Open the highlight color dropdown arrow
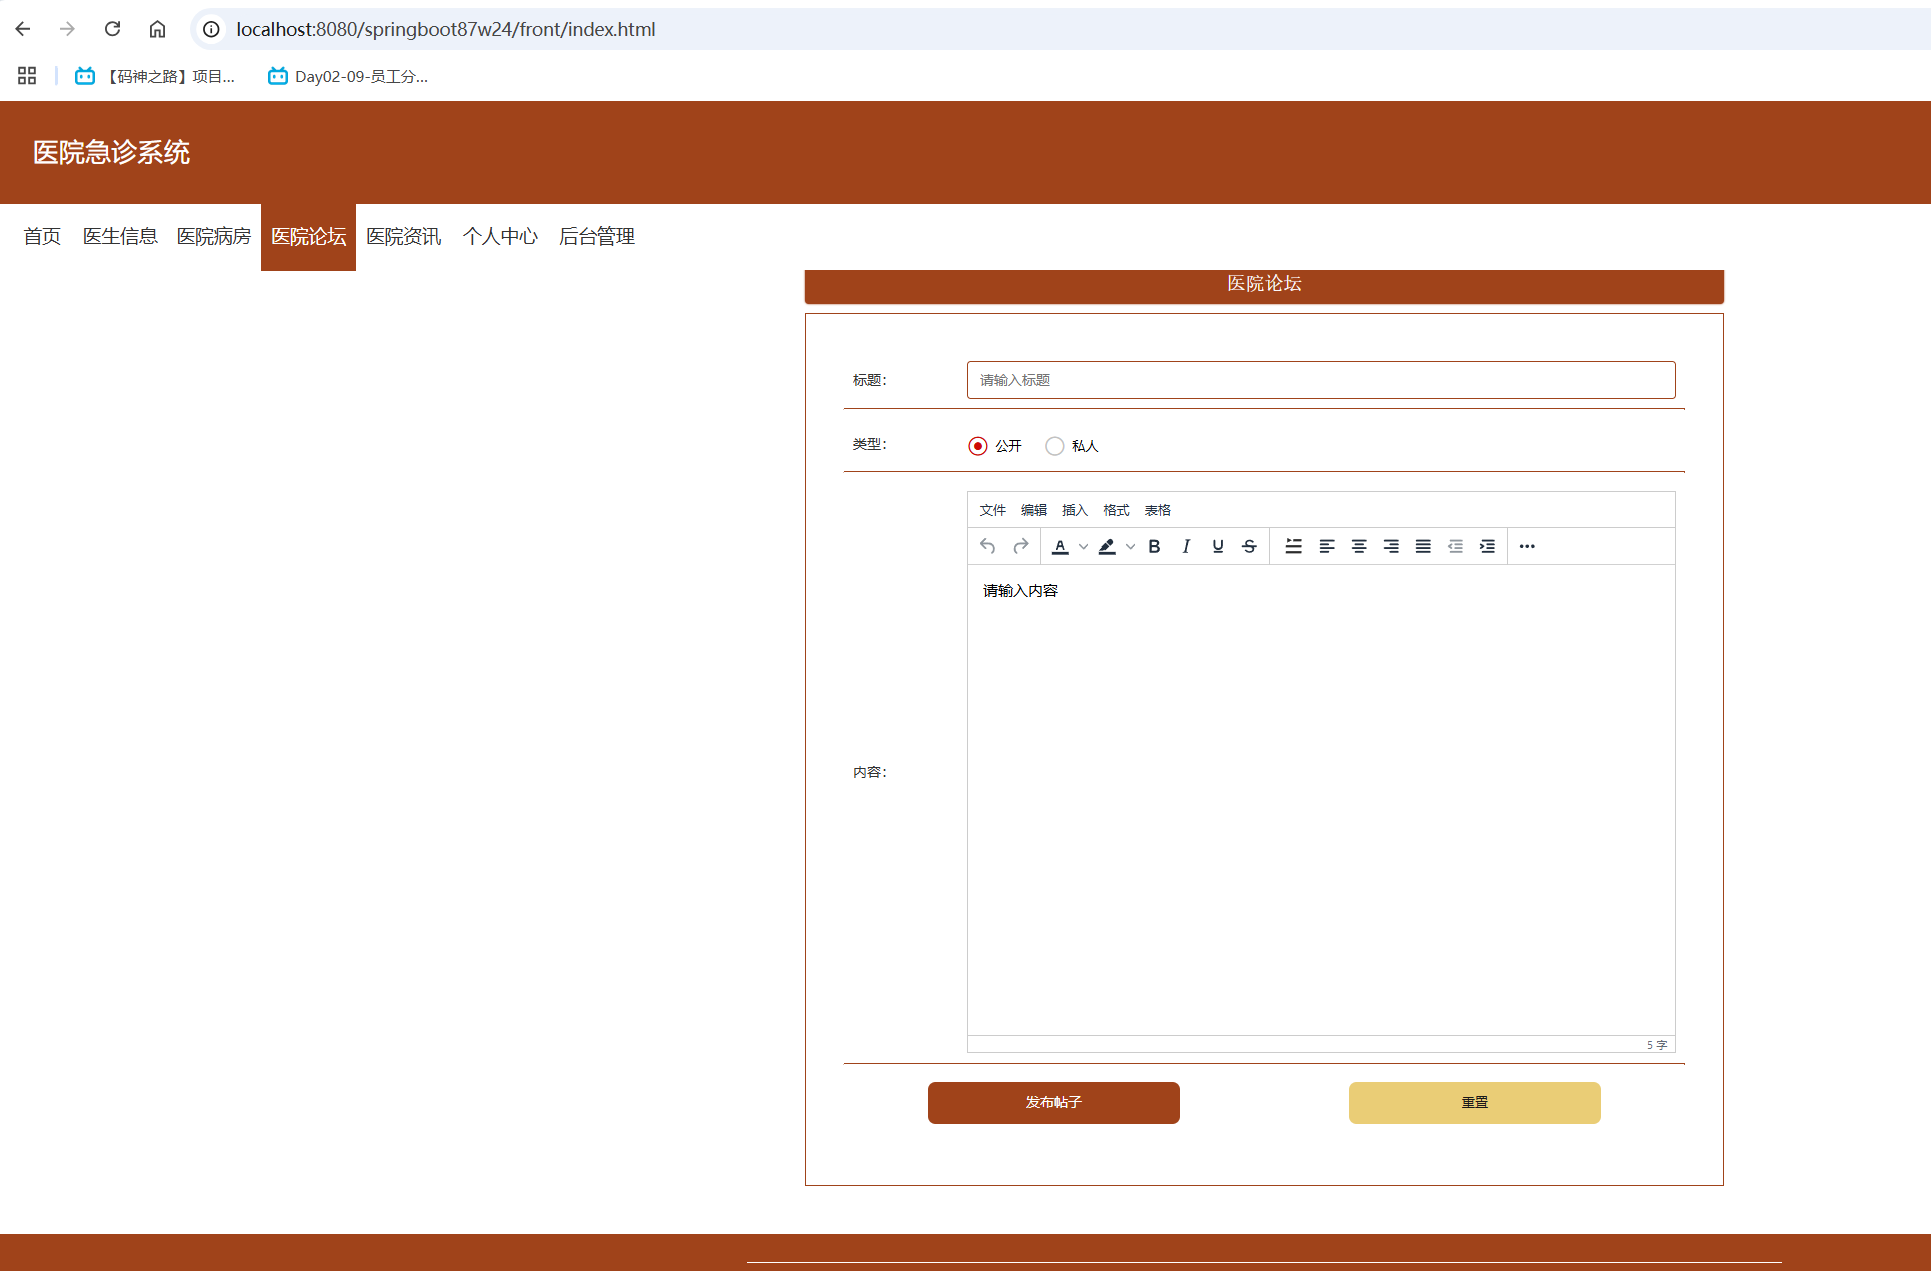This screenshot has width=1931, height=1271. pos(1131,546)
